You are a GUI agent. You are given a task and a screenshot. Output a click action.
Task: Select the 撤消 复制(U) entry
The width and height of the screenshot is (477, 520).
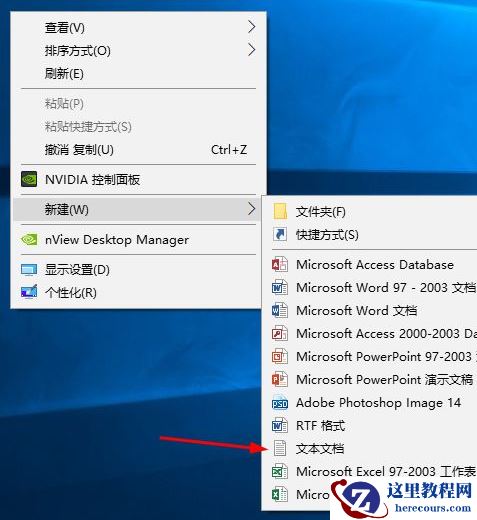[138, 150]
